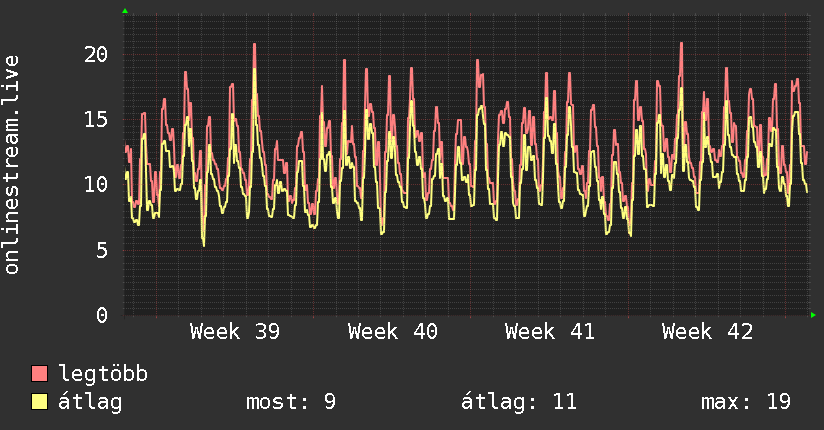The image size is (824, 430).
Task: Click the y-axis value 20
Action: coord(96,54)
